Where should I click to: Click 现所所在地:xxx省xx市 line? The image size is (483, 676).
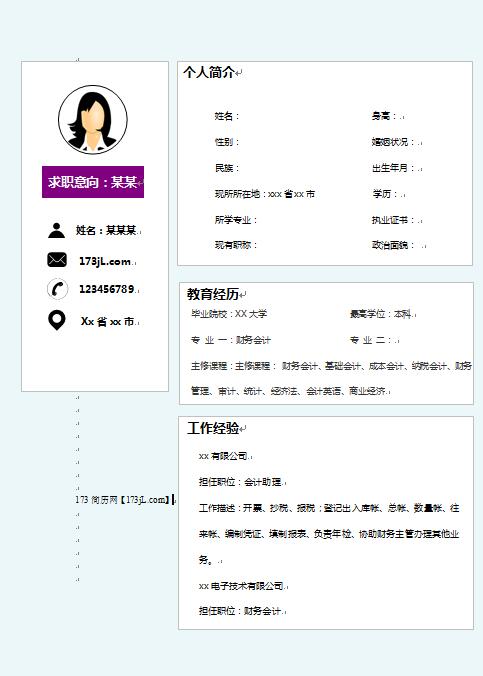point(265,194)
